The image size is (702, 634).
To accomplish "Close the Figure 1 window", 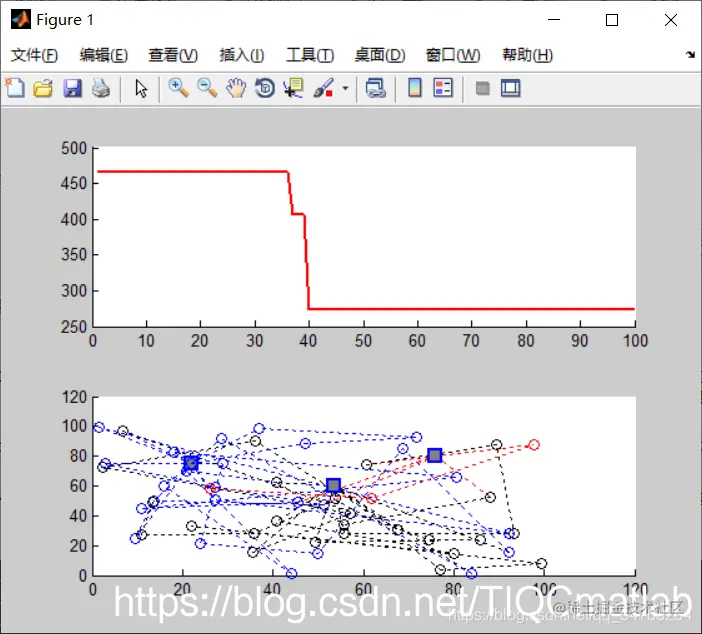I will pos(671,20).
